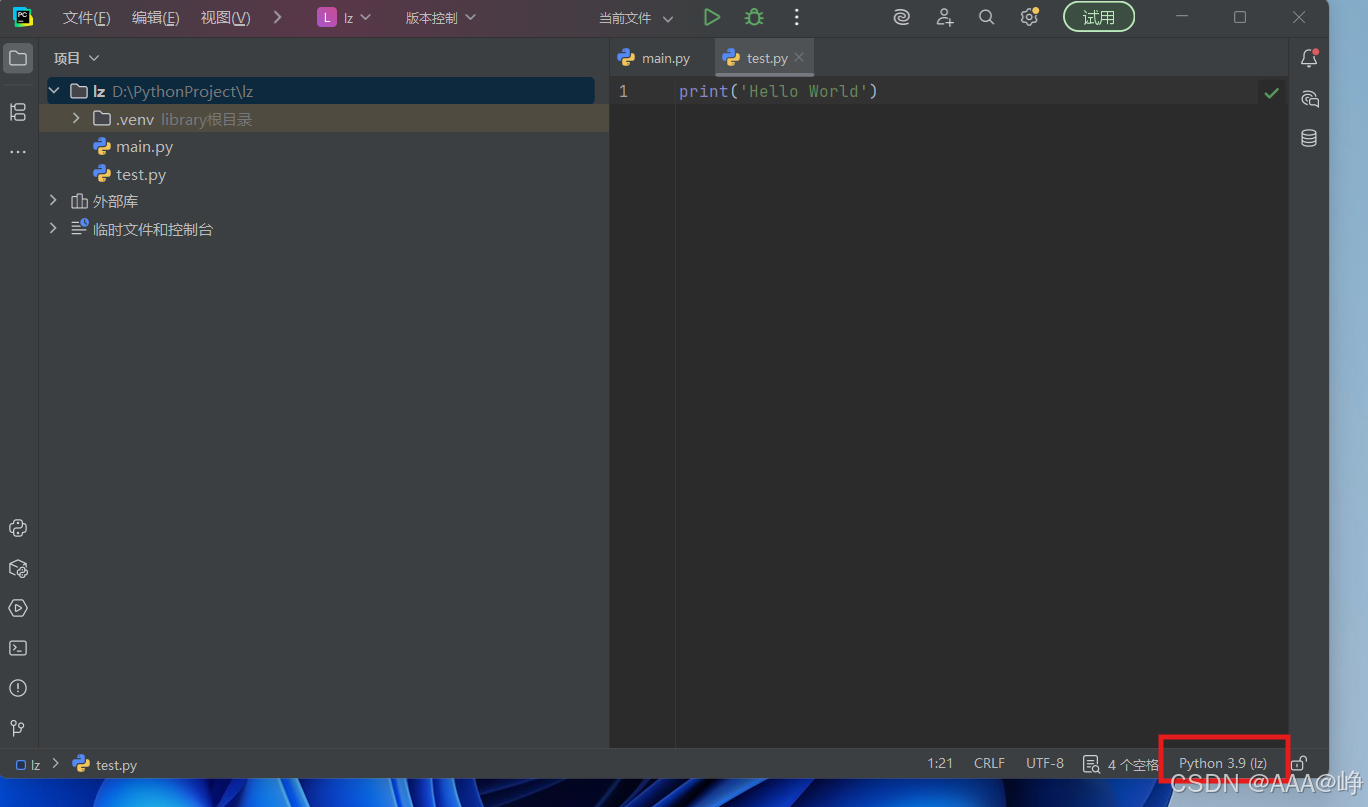Expand 临时文件和控制台 node

coord(53,229)
